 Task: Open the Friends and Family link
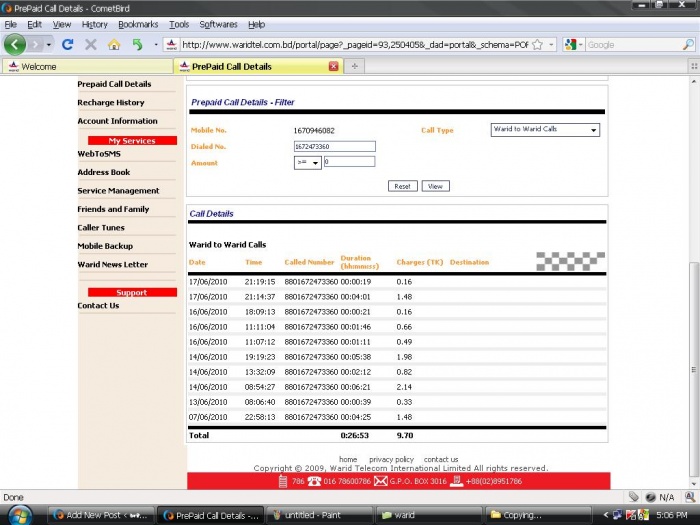[113, 209]
